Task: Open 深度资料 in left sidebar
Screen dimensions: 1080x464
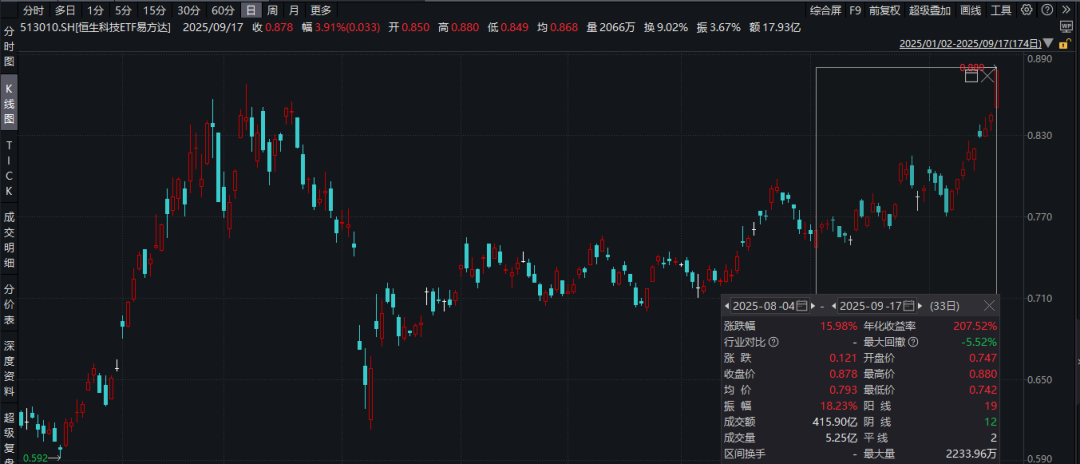Action: pyautogui.click(x=9, y=368)
